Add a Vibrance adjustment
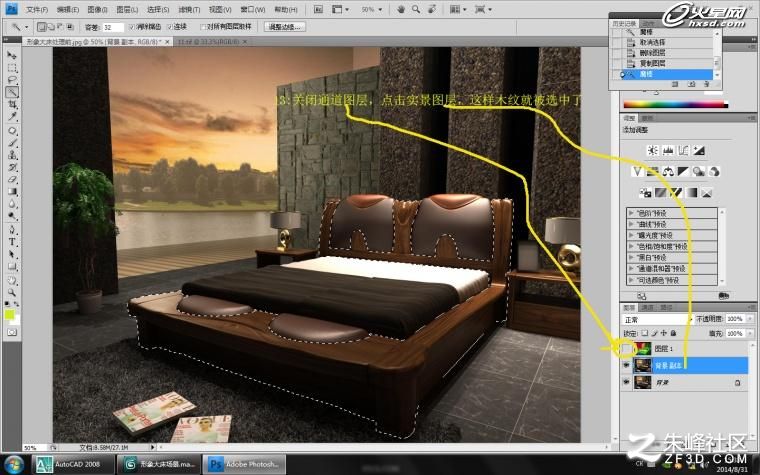 click(x=637, y=171)
